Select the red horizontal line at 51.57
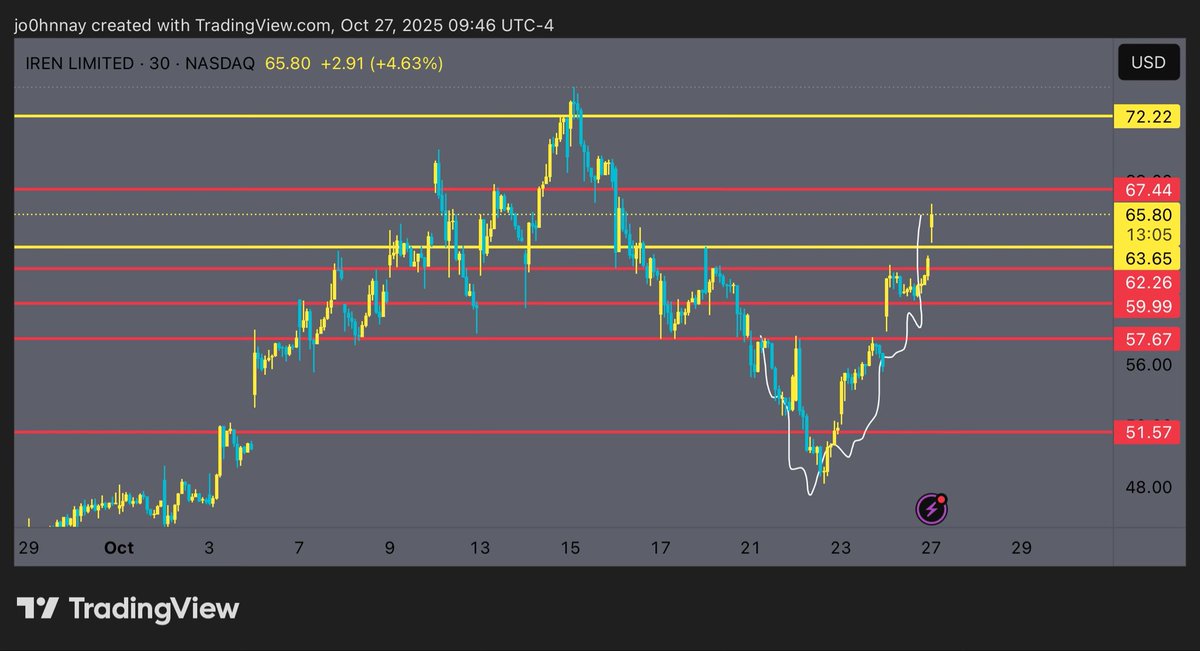 400,432
